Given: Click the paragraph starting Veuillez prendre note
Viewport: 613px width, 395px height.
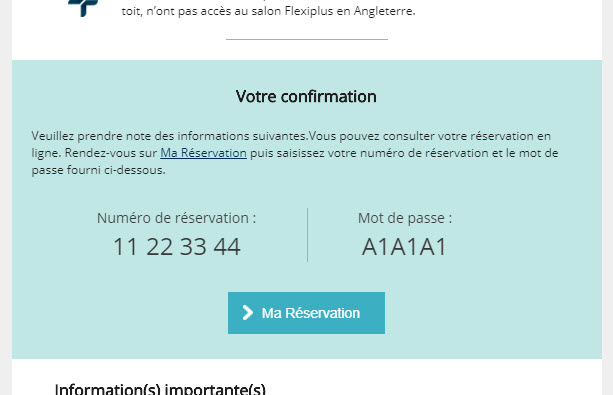Looking at the screenshot, I should point(295,153).
